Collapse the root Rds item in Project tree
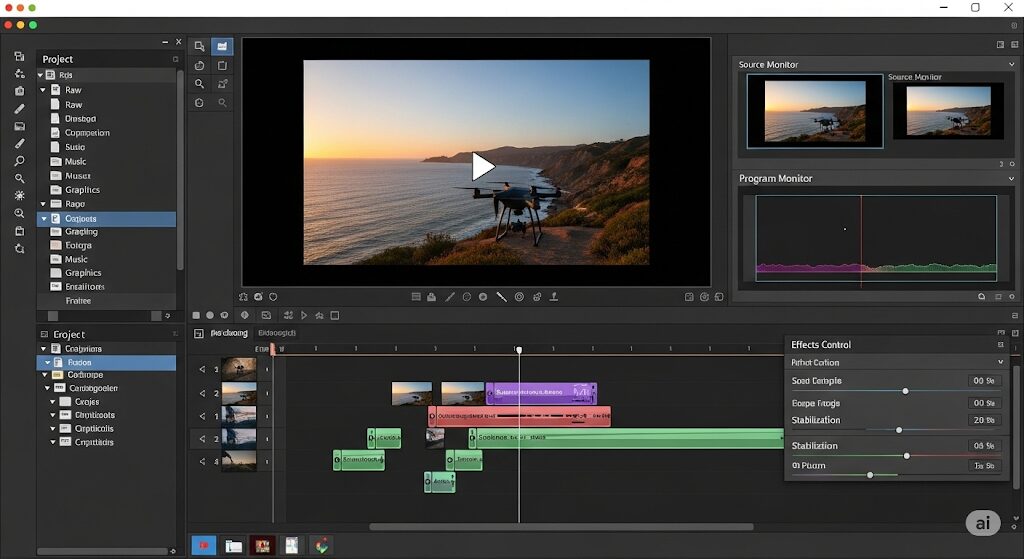Screen dimensions: 1024x559 pos(40,75)
